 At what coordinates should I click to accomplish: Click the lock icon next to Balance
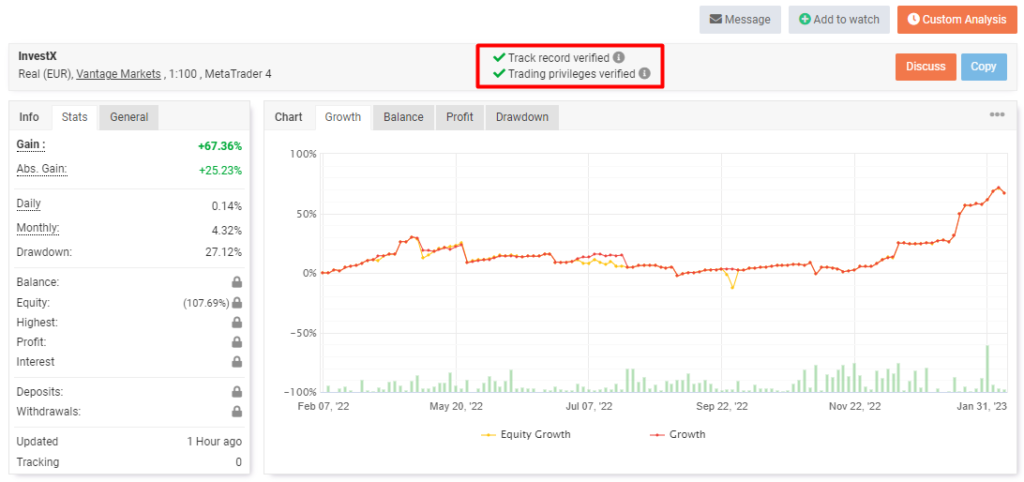[237, 283]
